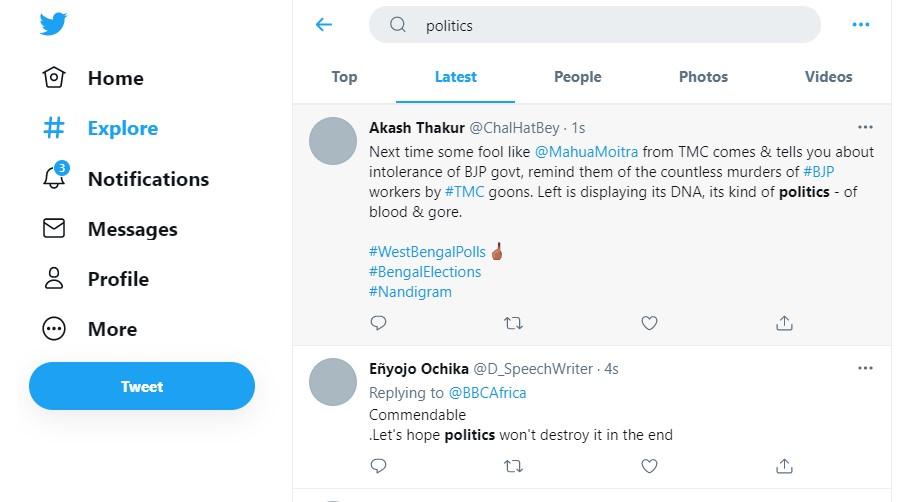Switch to the People tab
Viewport: 899px width, 502px height.
[577, 77]
